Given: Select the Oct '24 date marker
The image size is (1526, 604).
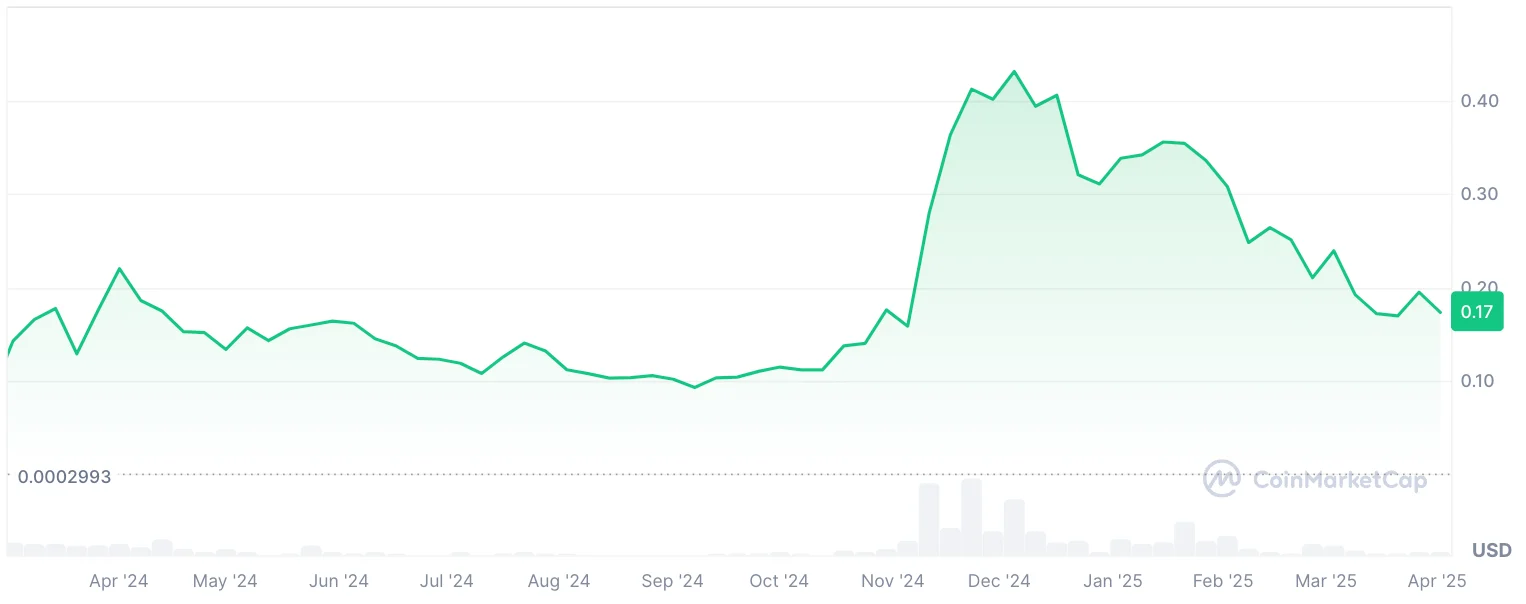Looking at the screenshot, I should (x=778, y=581).
